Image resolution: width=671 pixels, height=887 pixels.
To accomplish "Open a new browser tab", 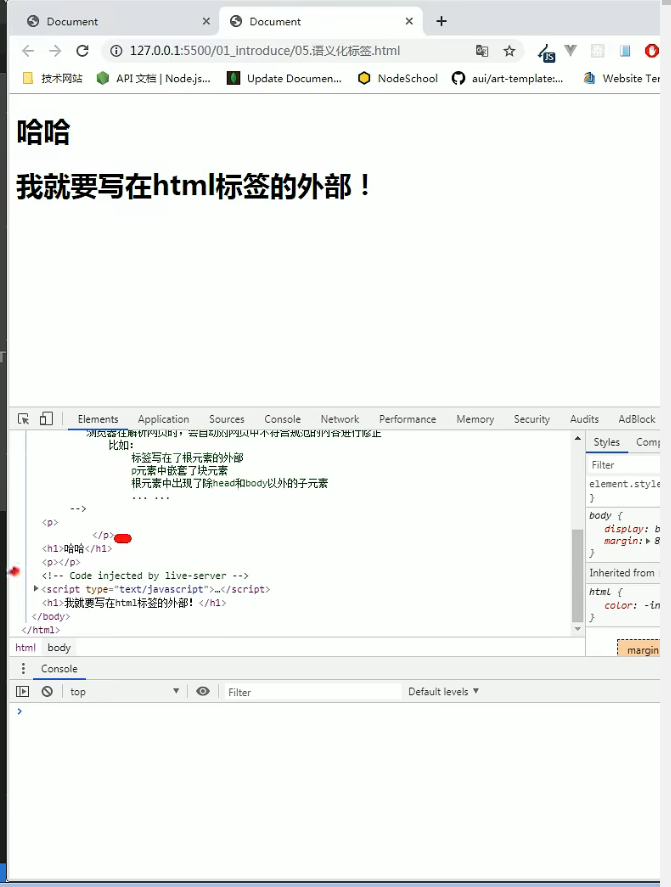I will (441, 21).
